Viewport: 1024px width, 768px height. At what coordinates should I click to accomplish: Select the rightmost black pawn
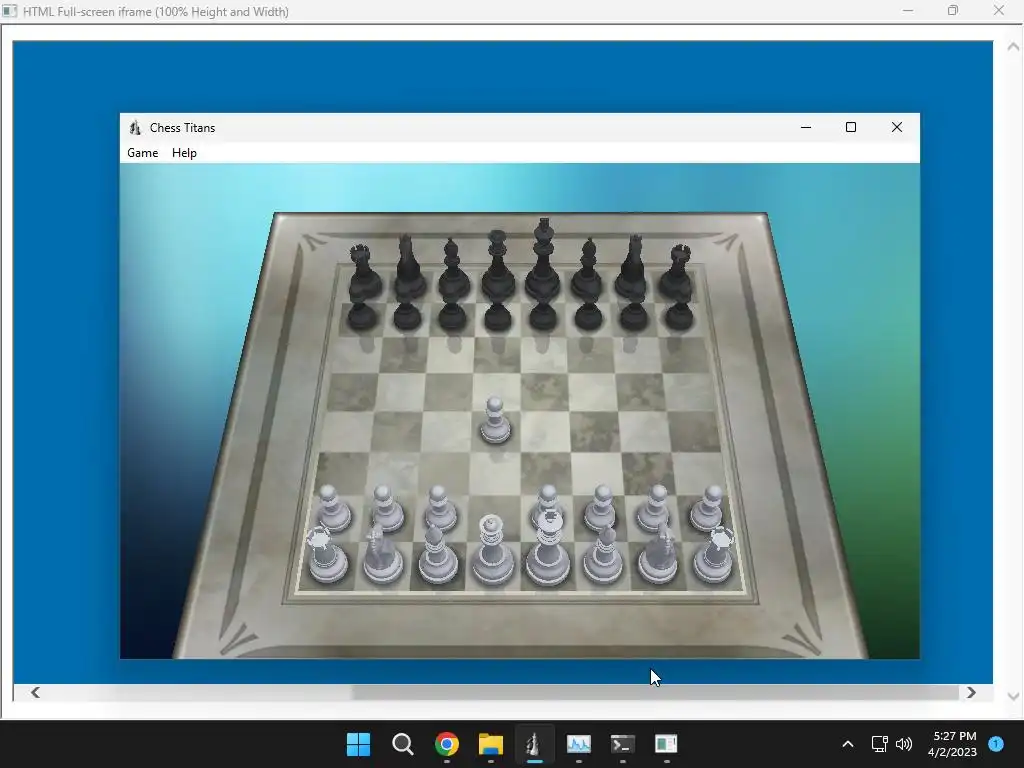coord(679,313)
